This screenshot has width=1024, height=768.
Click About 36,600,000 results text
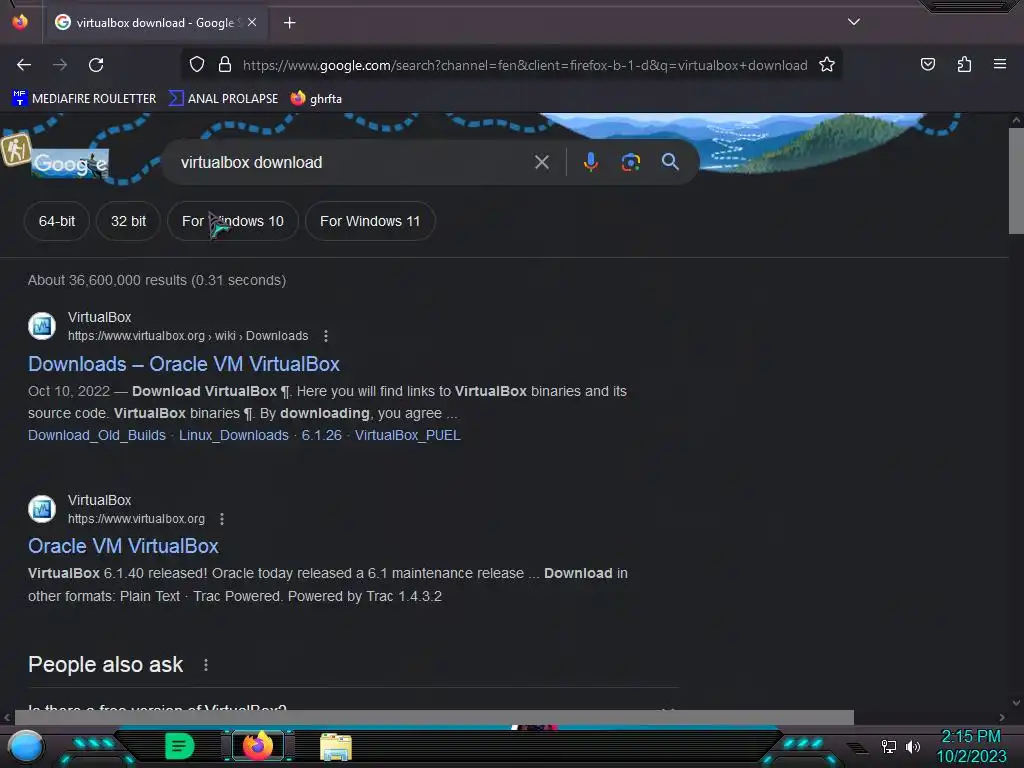pos(157,280)
